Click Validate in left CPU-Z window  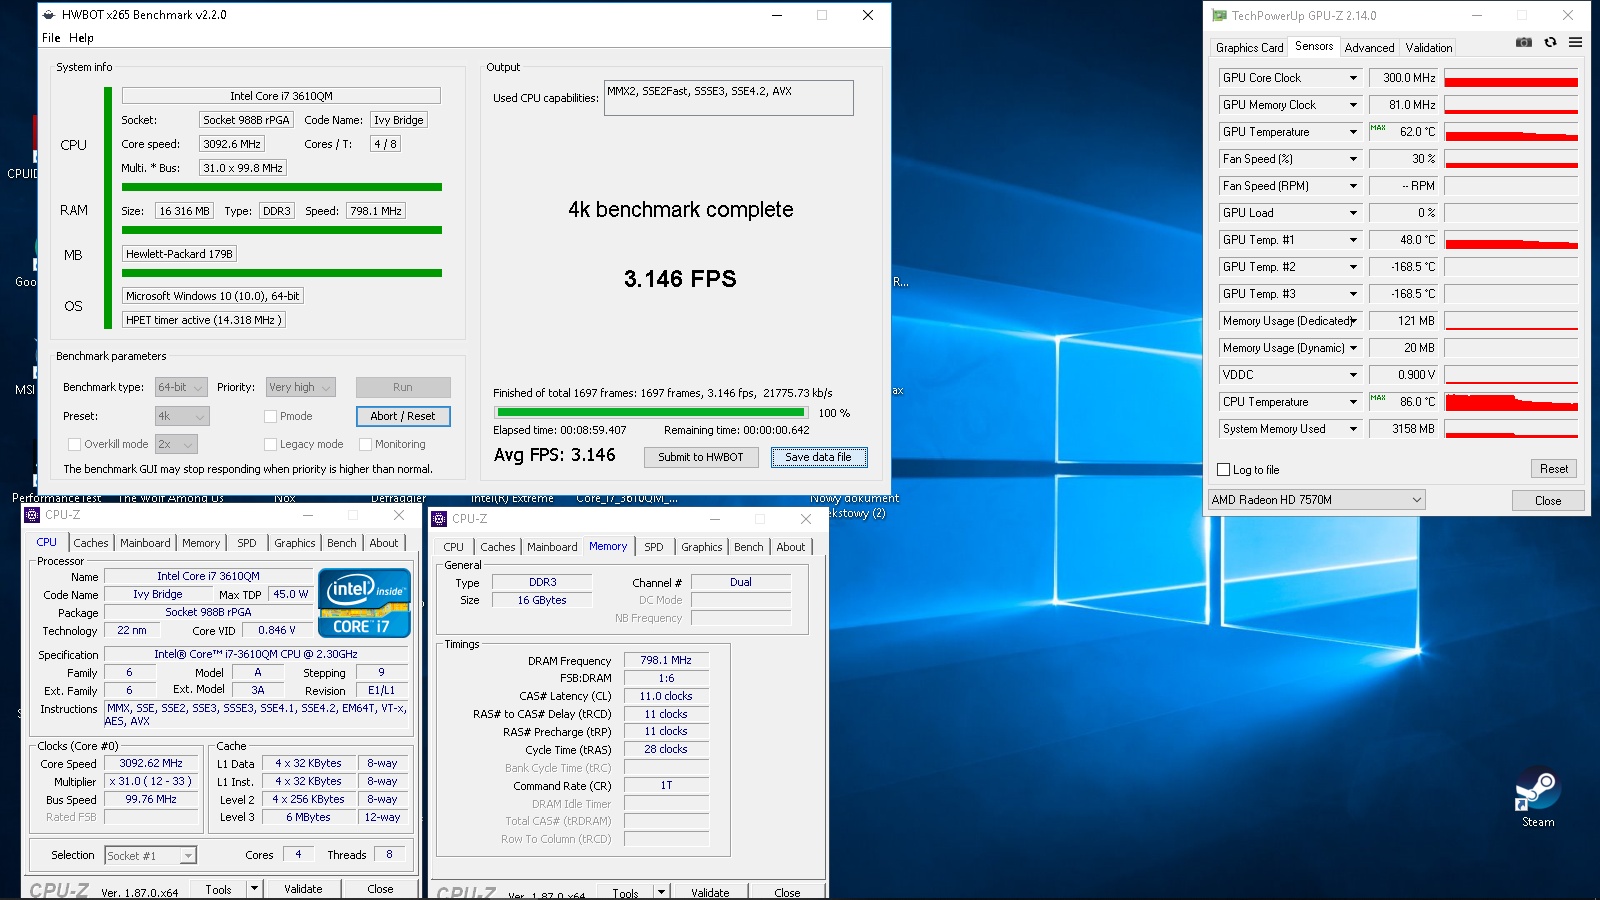[303, 889]
